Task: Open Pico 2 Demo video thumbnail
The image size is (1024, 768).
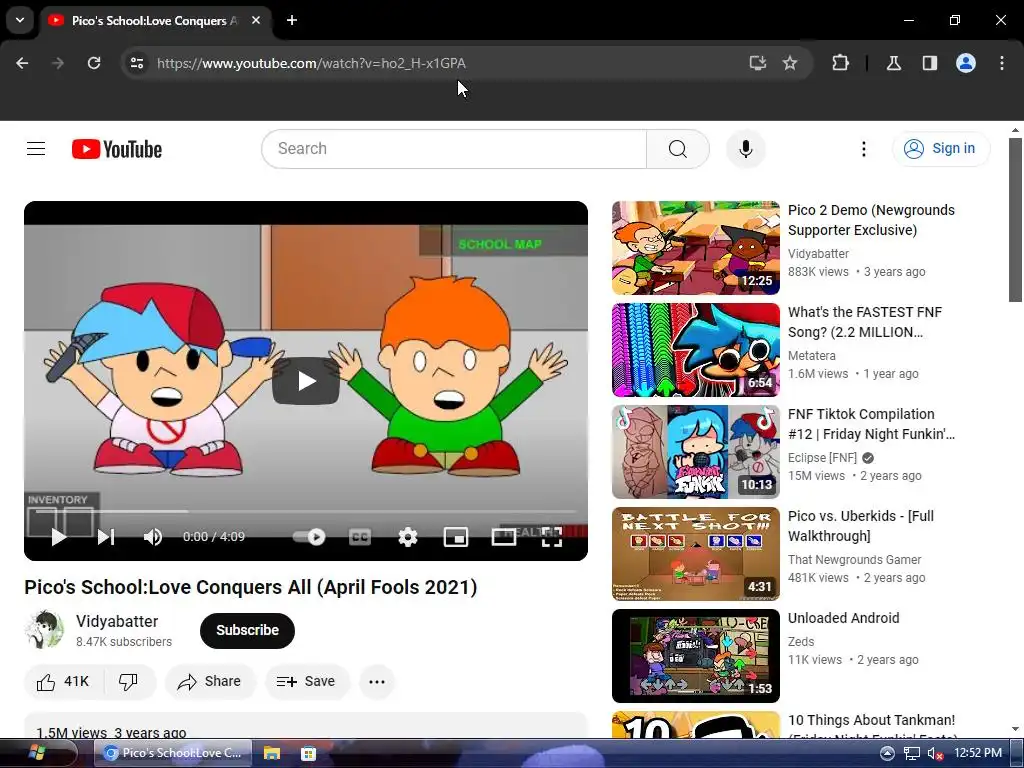Action: point(696,248)
